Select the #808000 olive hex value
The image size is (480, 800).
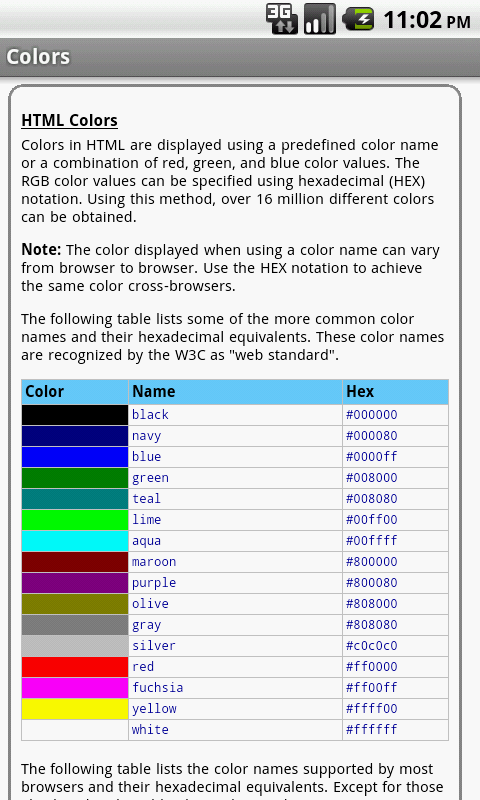(371, 604)
